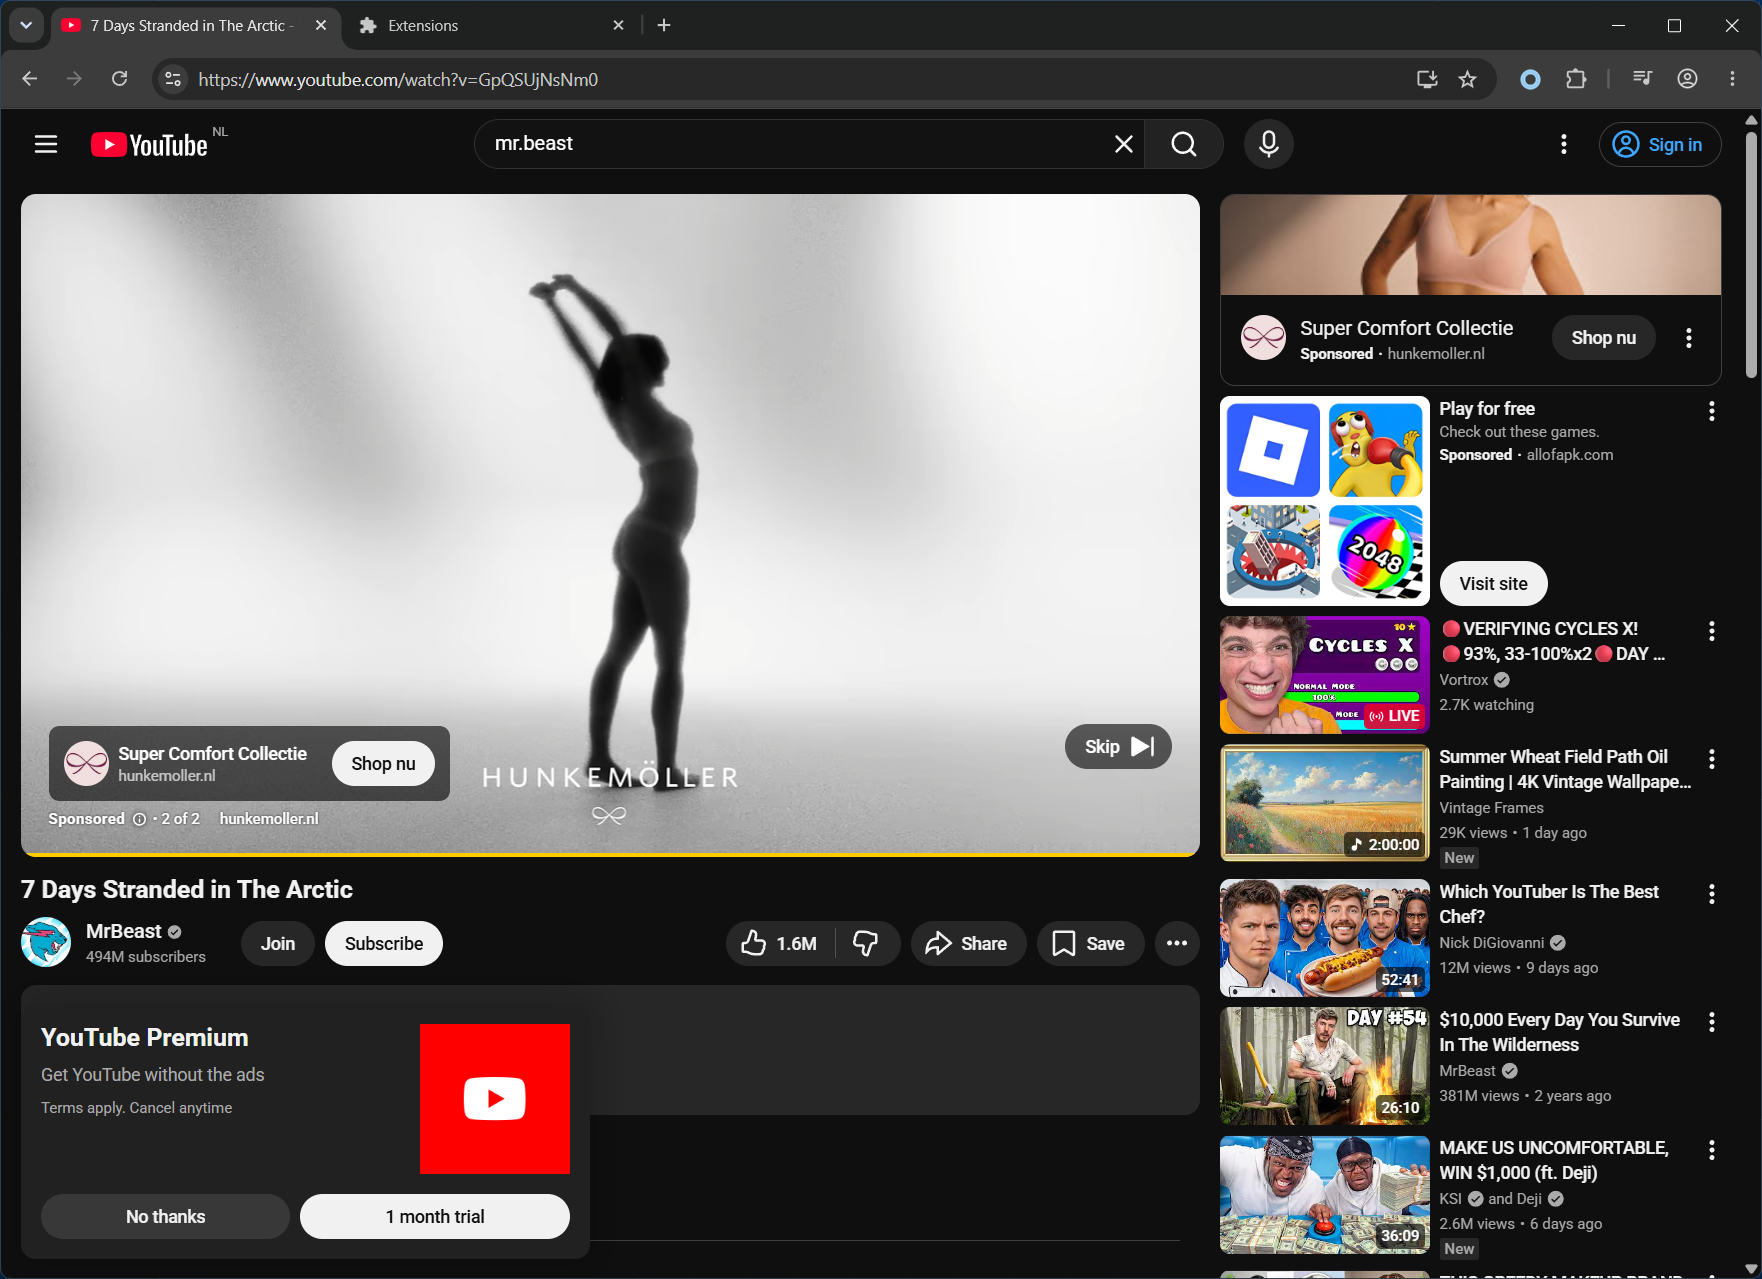The height and width of the screenshot is (1279, 1762).
Task: Start voice search with microphone icon
Action: click(x=1269, y=144)
